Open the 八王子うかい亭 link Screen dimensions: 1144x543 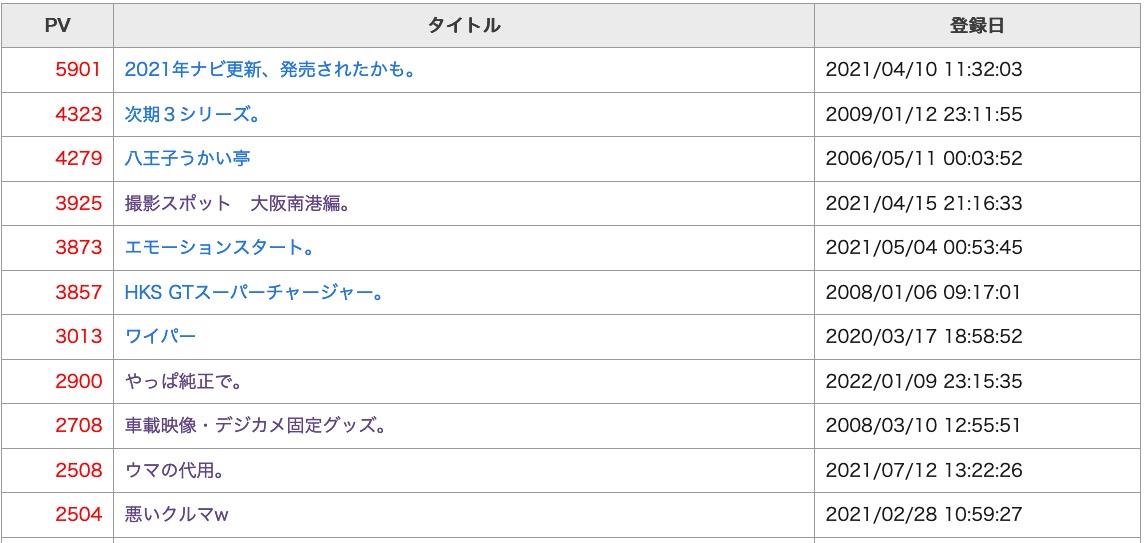188,158
